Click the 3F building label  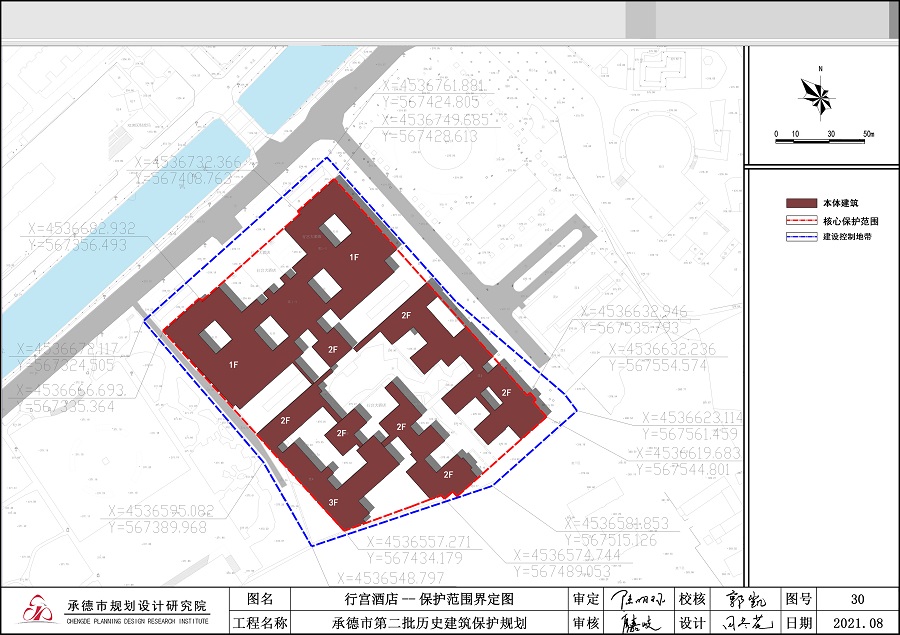tap(334, 502)
